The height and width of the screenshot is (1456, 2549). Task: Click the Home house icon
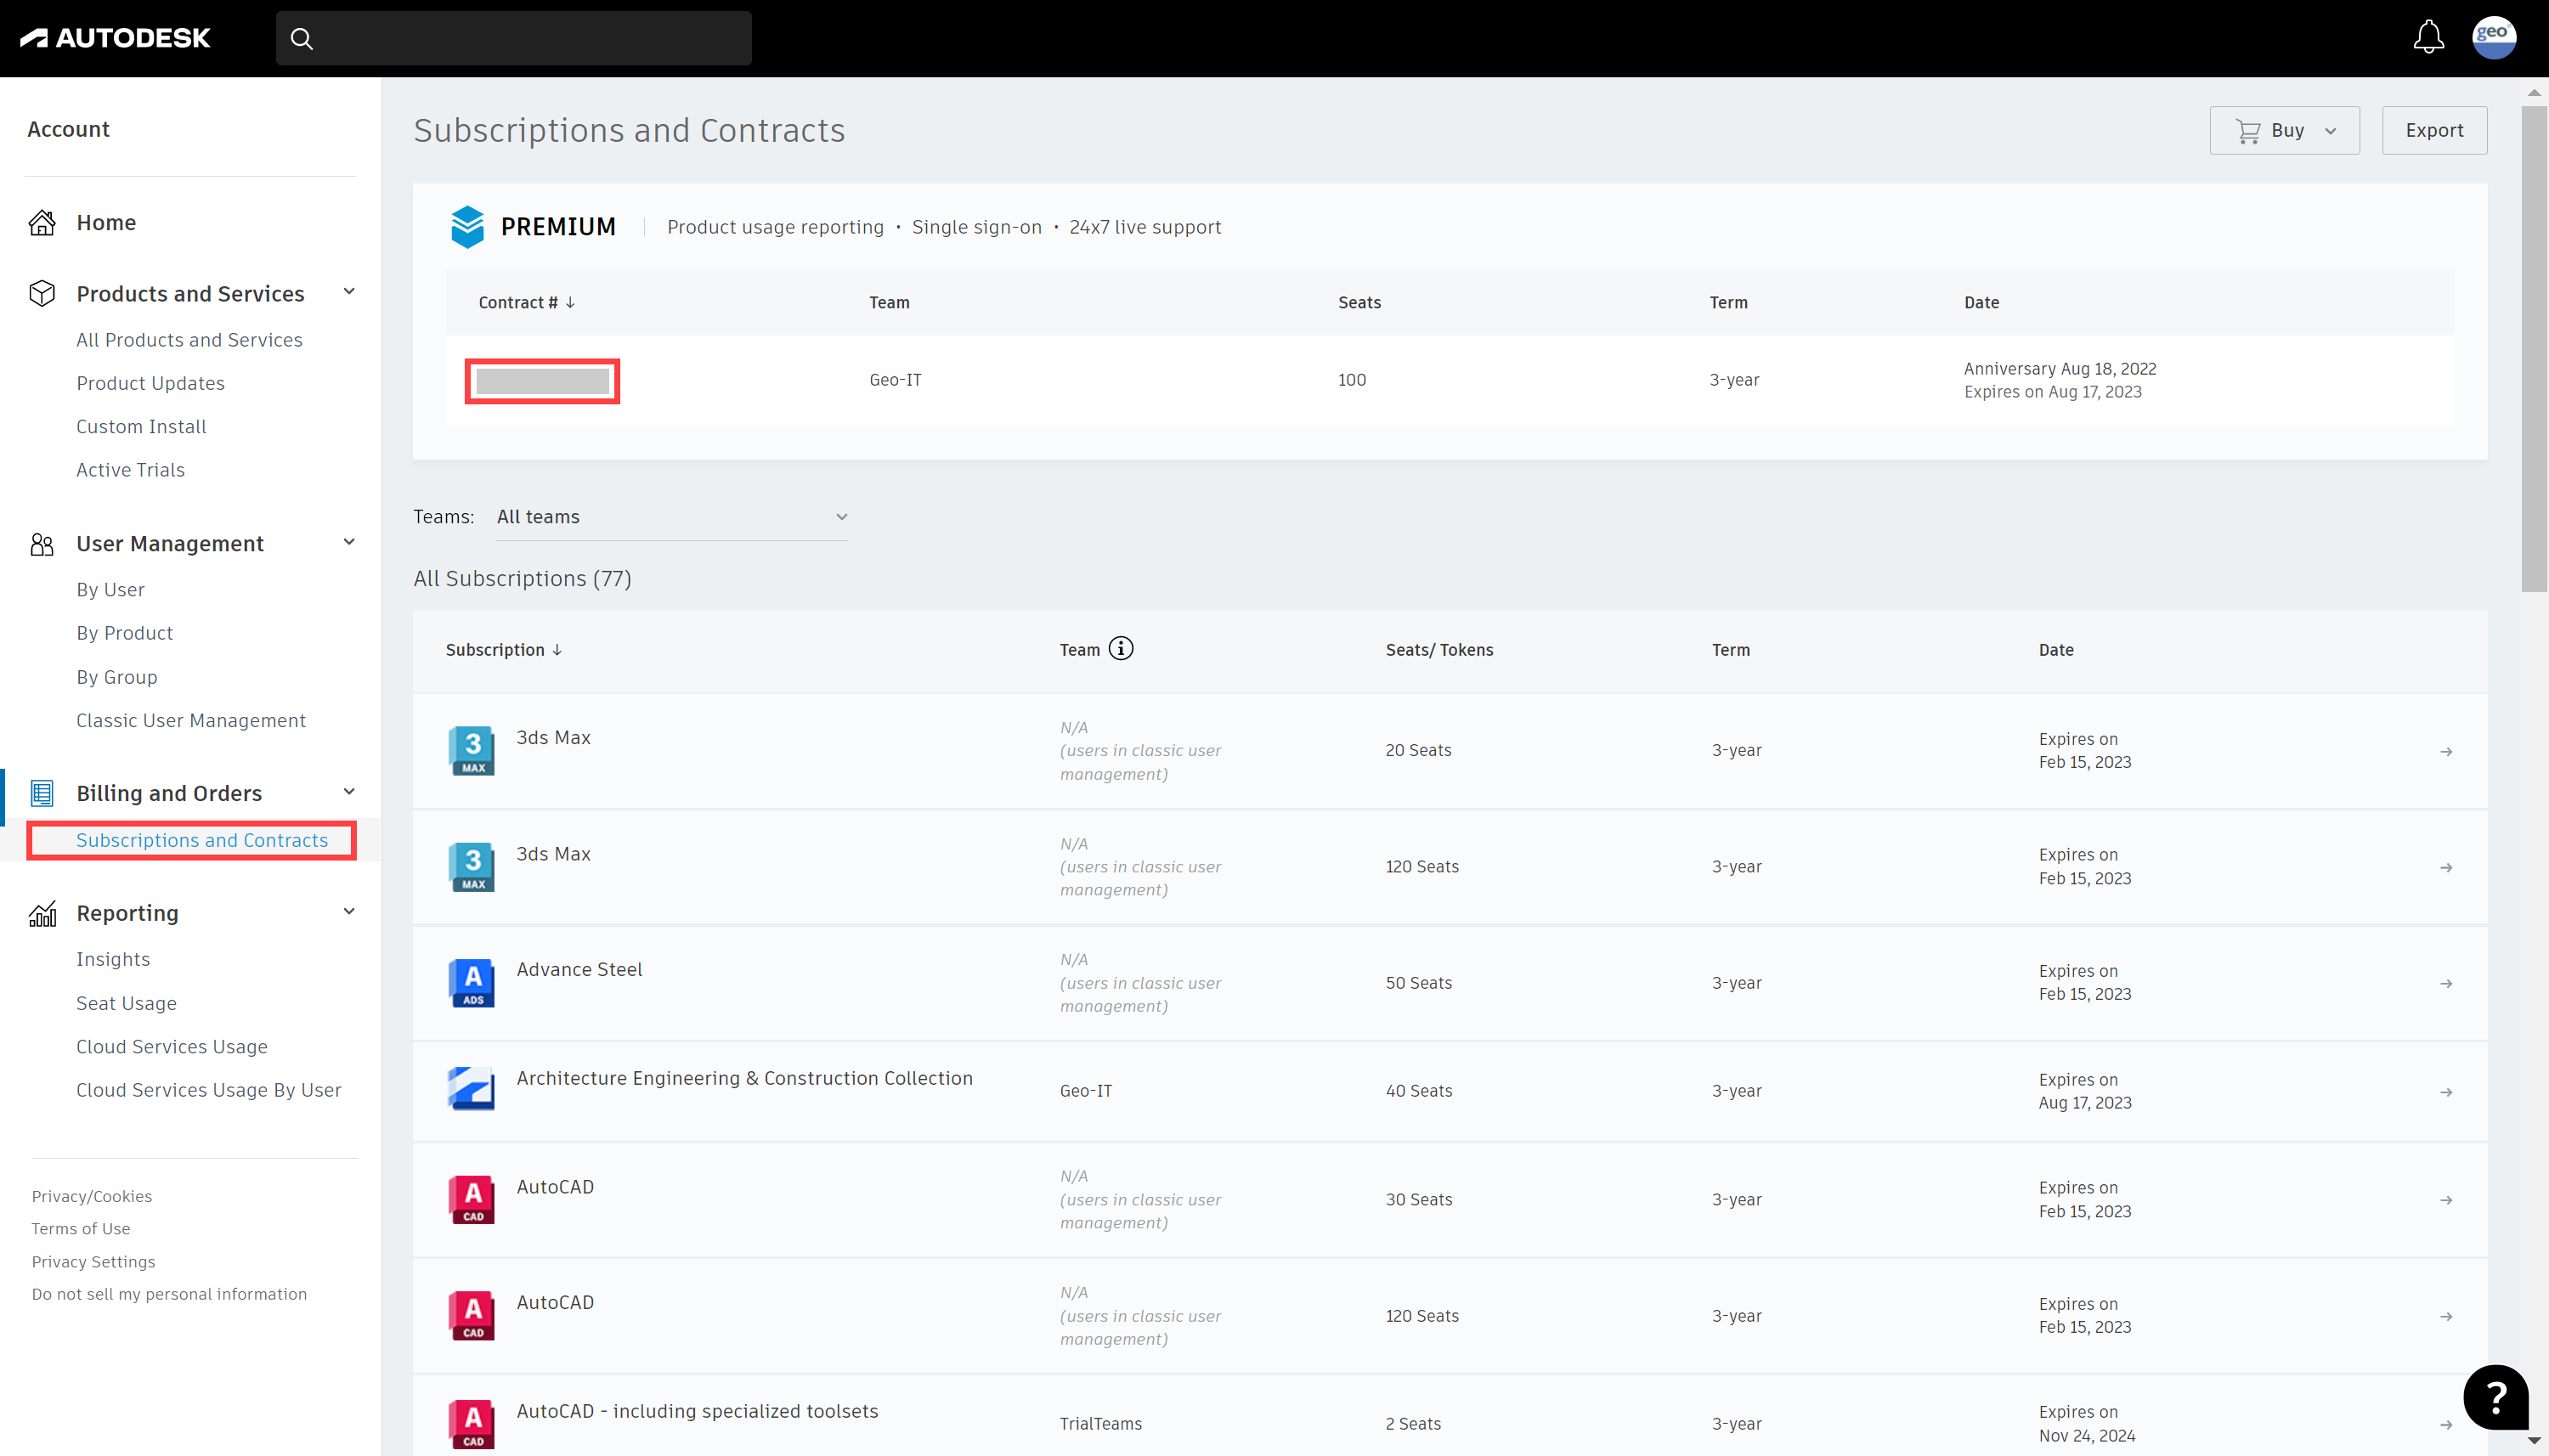(x=42, y=222)
